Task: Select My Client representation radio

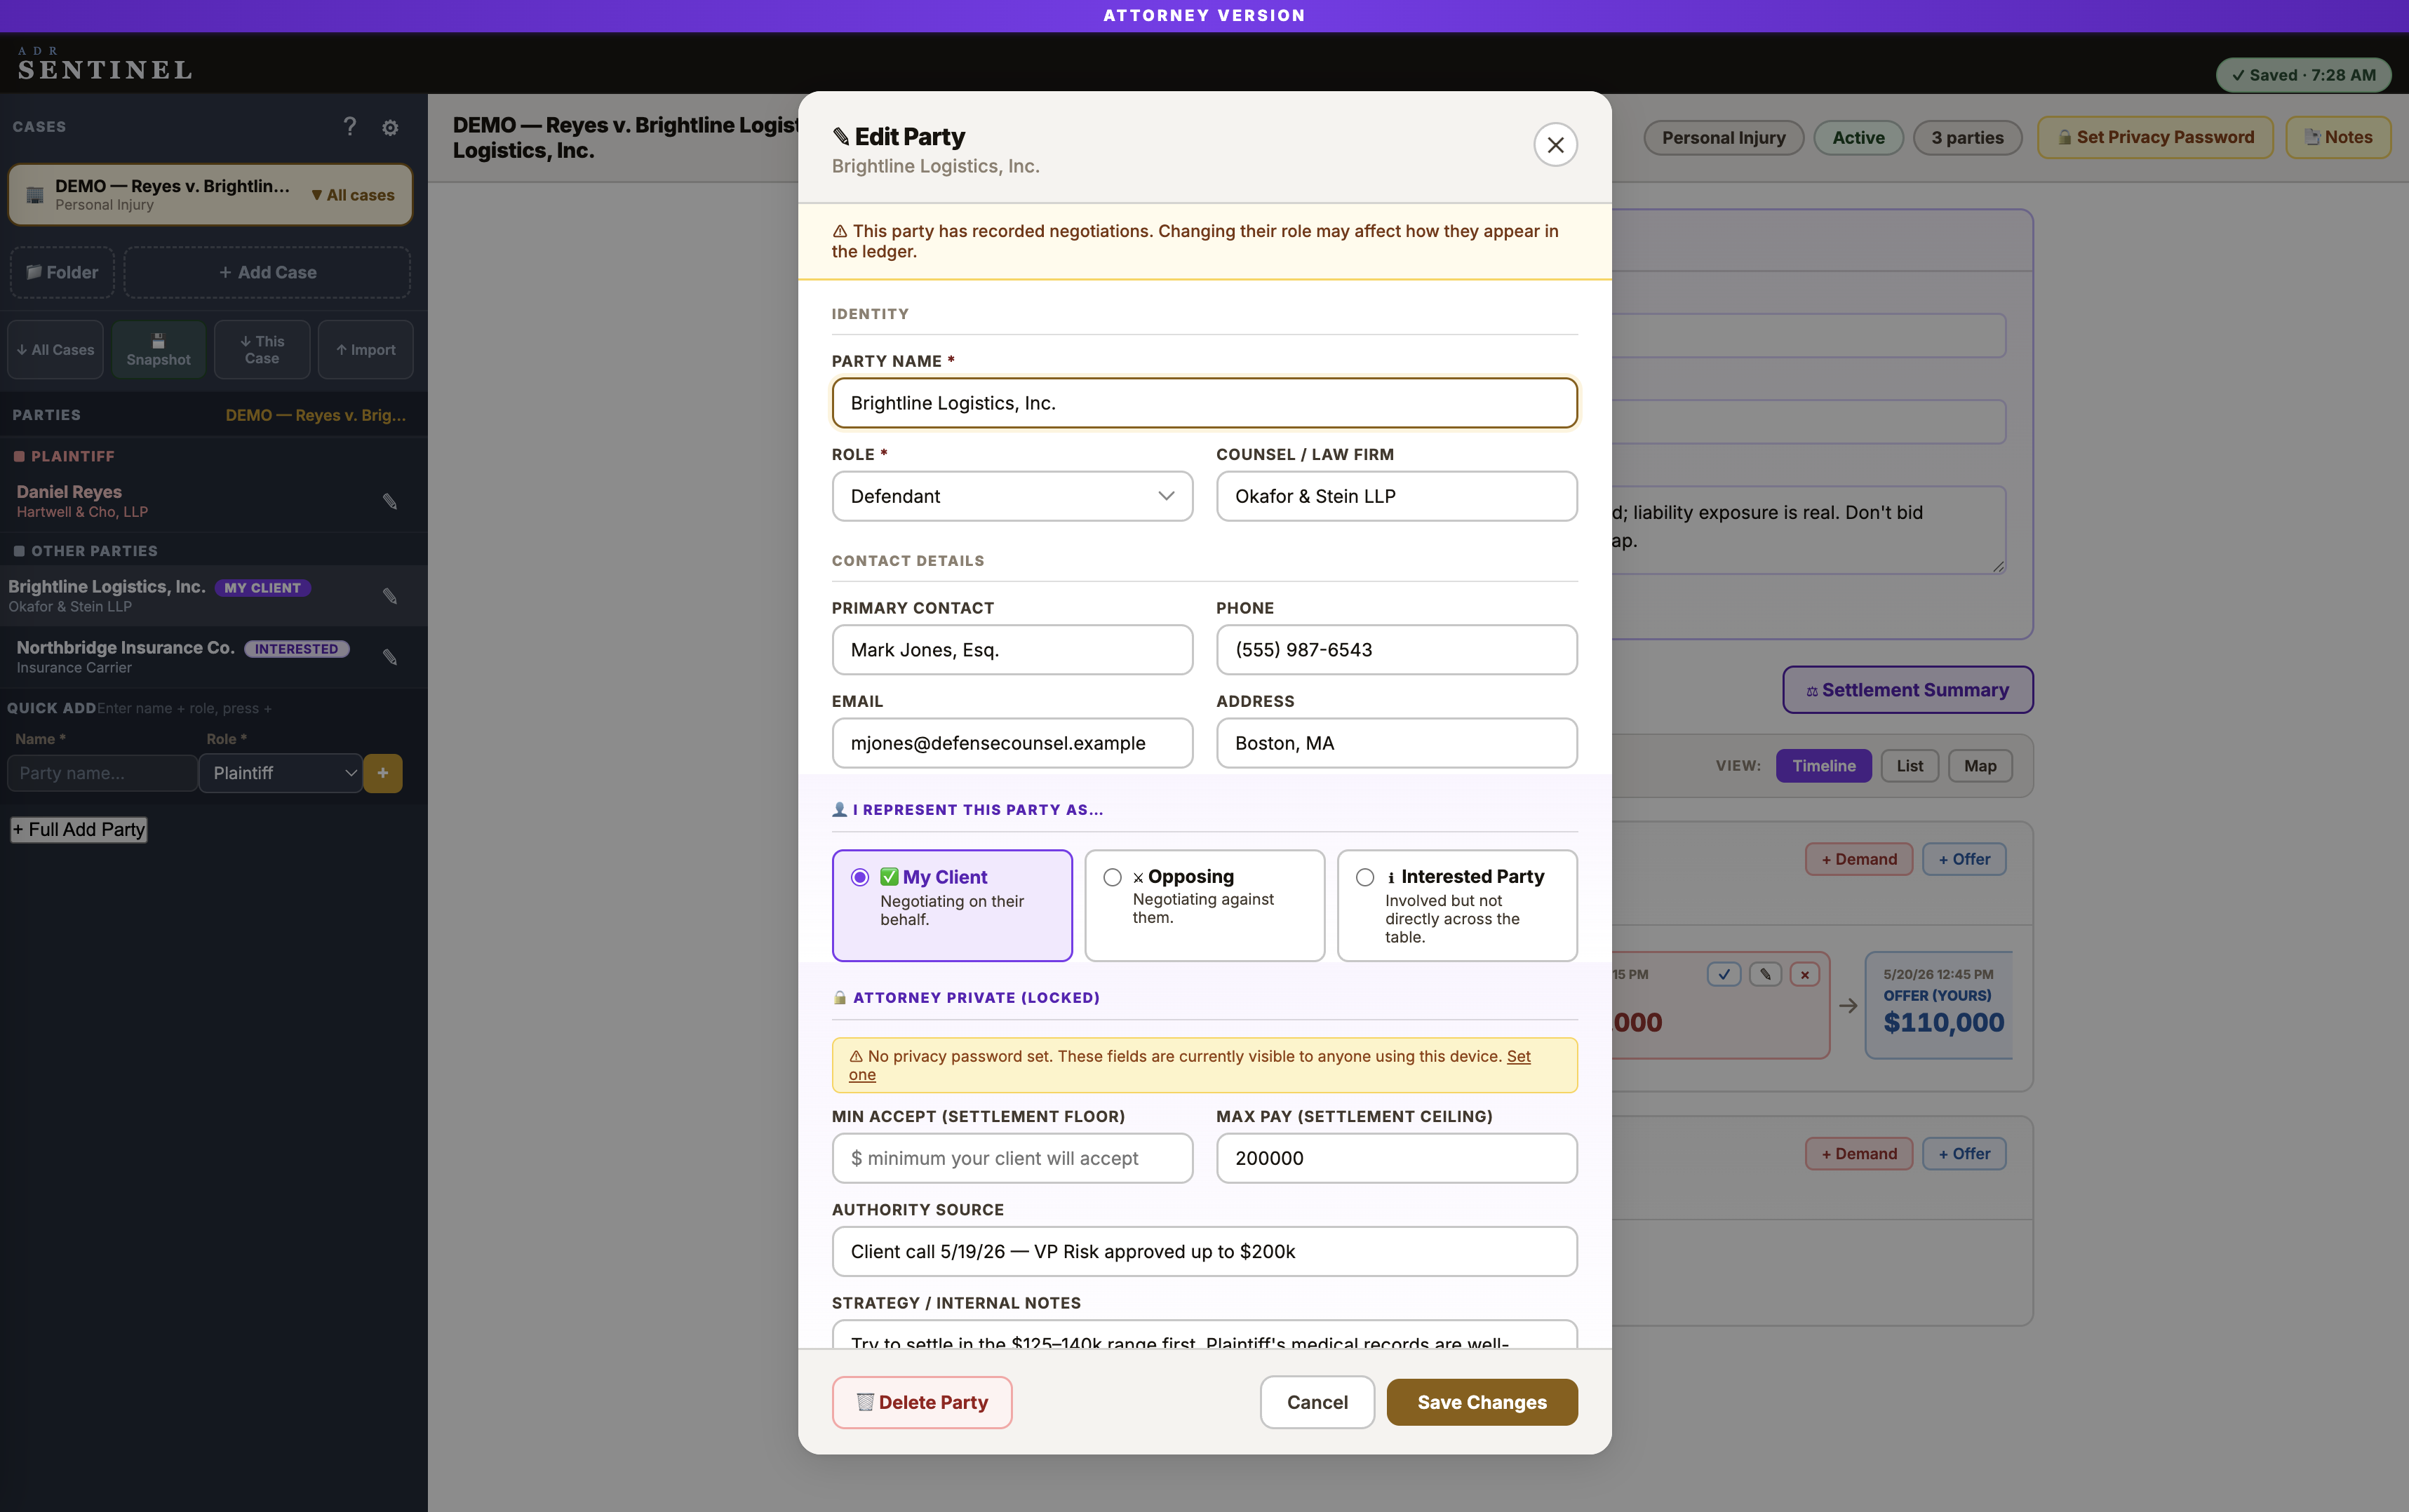Action: [x=860, y=877]
